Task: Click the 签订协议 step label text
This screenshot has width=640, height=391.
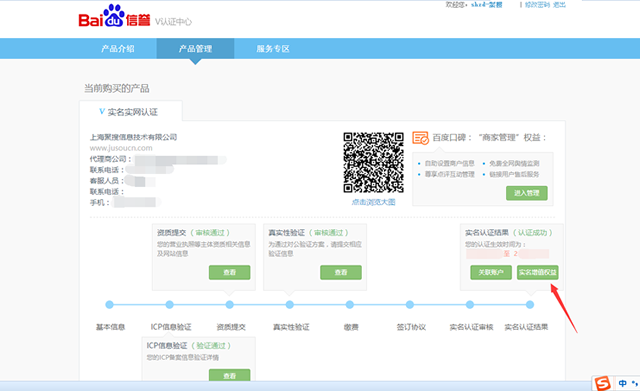Action: [x=411, y=327]
